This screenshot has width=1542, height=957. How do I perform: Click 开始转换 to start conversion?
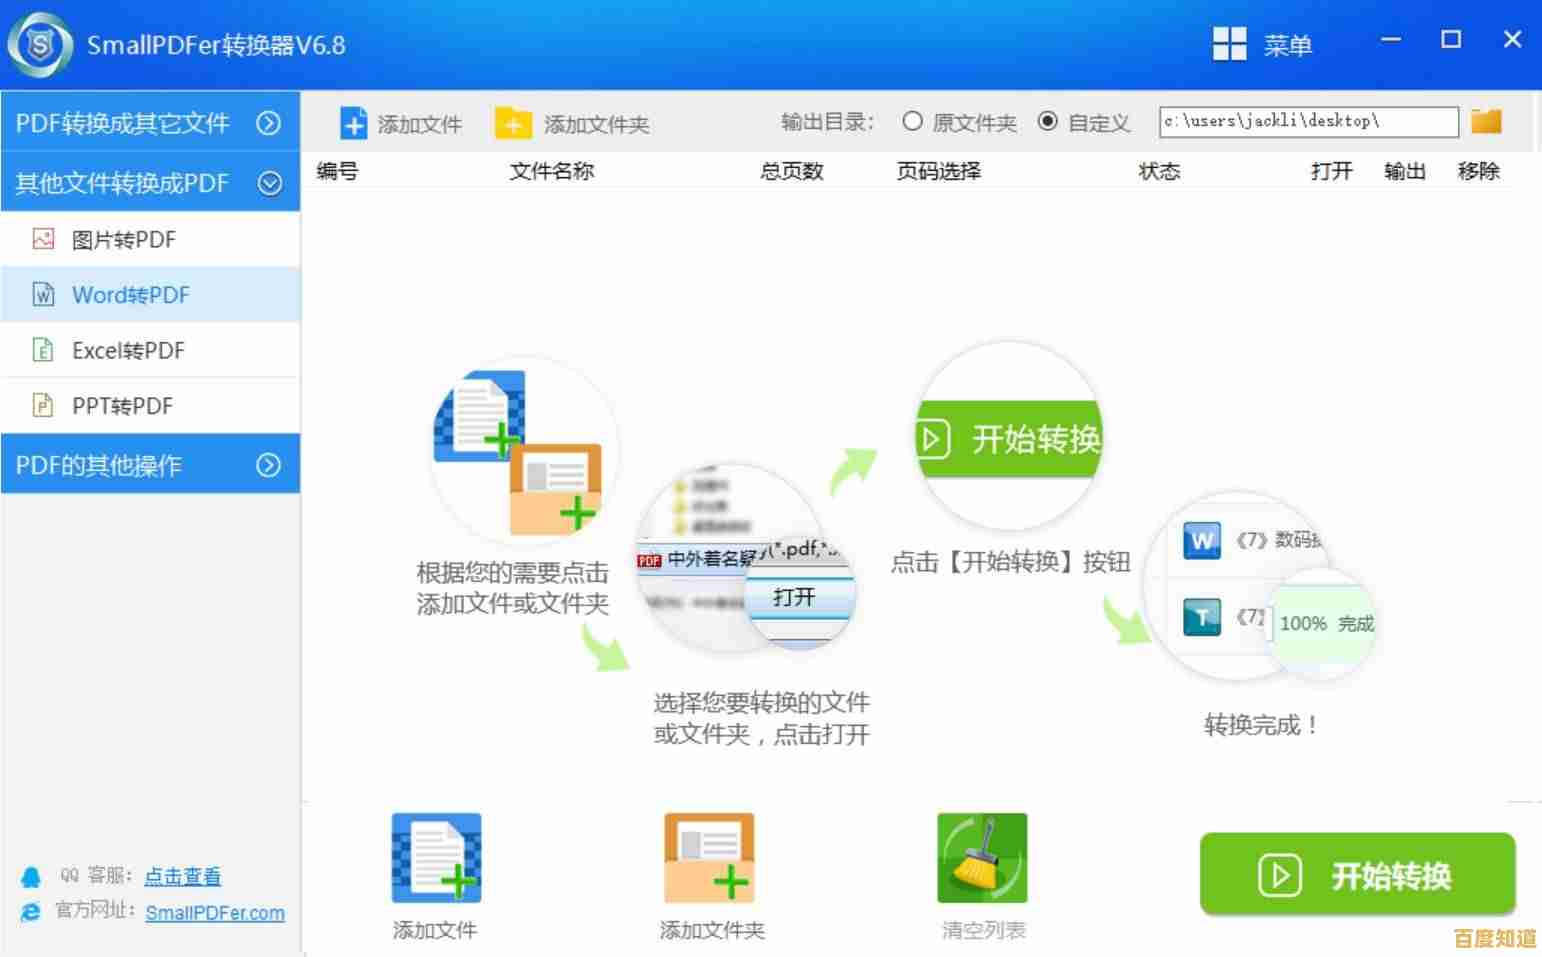click(x=1357, y=875)
